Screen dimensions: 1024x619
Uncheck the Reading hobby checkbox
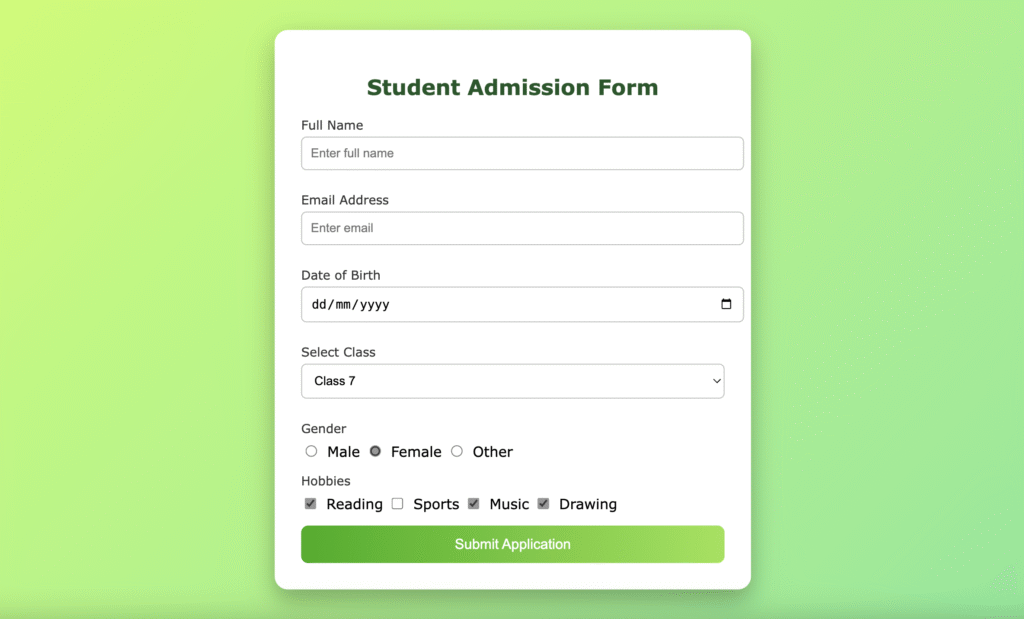pyautogui.click(x=311, y=503)
